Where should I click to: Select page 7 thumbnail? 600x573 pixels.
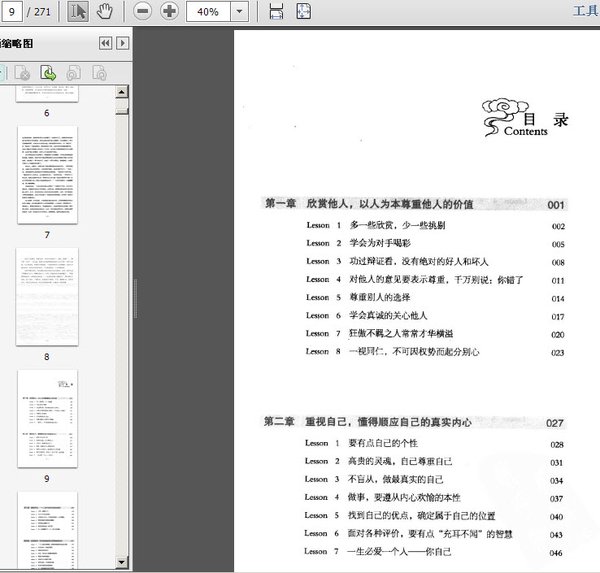coord(47,175)
